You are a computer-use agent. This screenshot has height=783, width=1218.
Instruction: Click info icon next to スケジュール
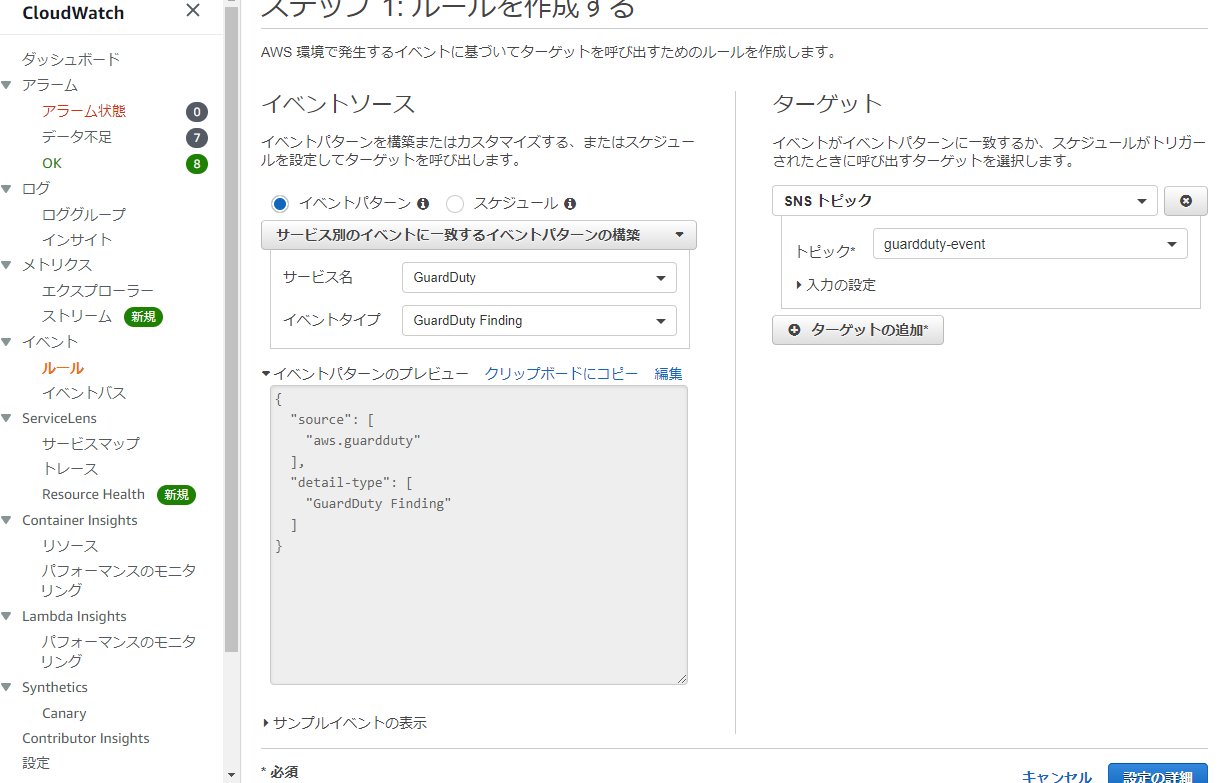(570, 204)
